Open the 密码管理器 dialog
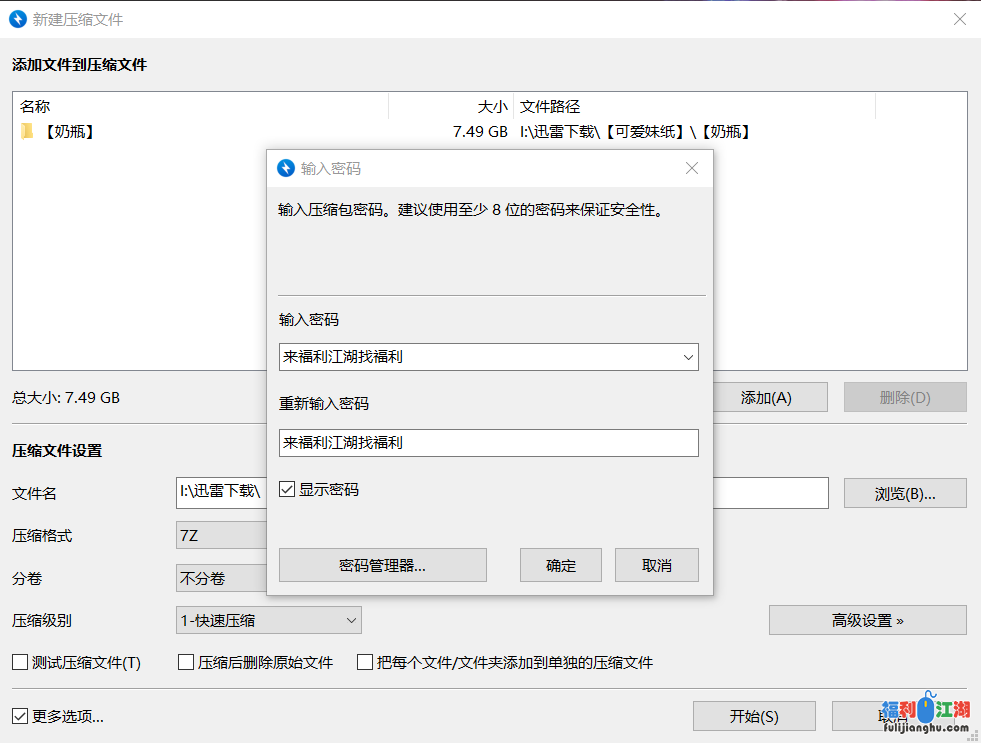The width and height of the screenshot is (981, 743). click(x=382, y=564)
